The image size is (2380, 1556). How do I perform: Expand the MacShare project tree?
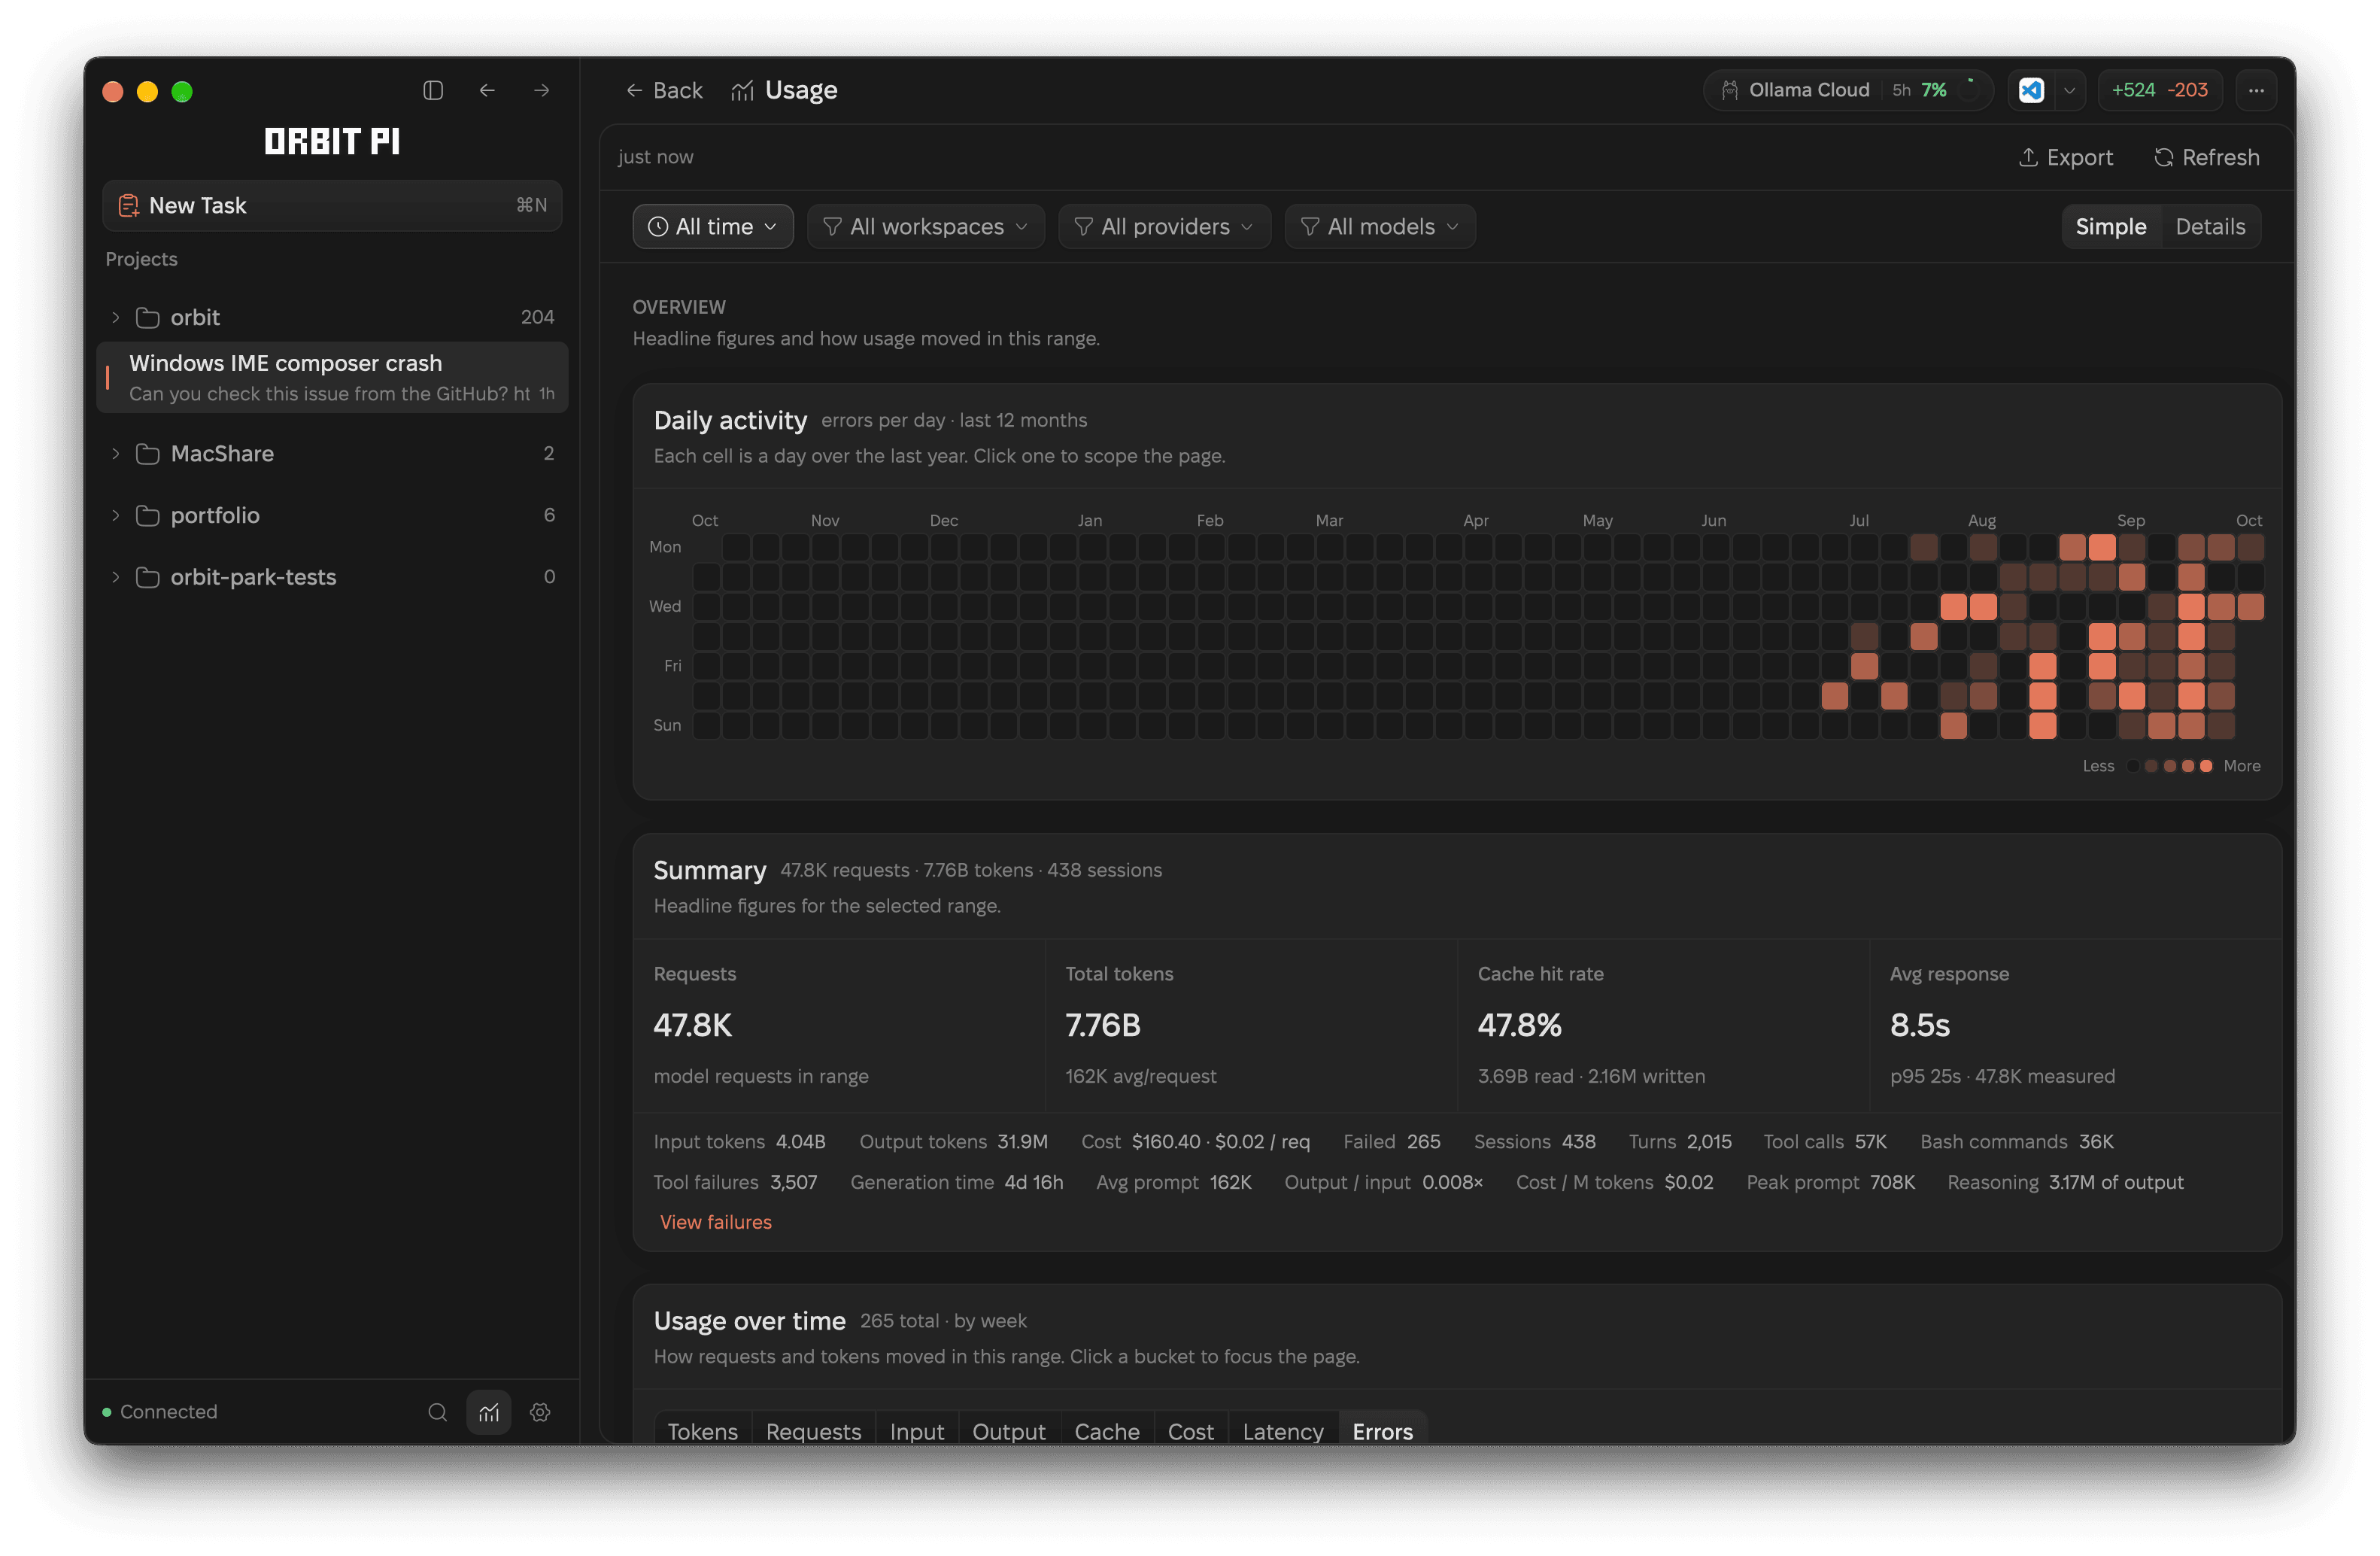click(116, 454)
